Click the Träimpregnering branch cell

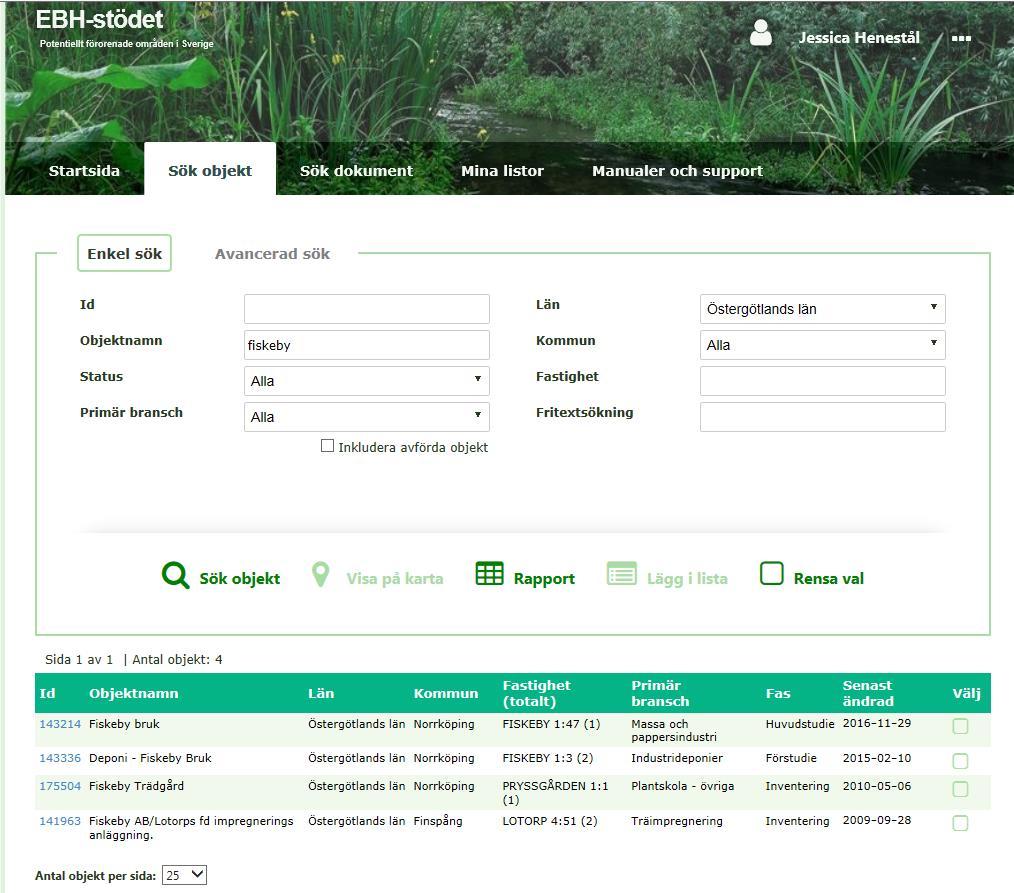coord(677,821)
